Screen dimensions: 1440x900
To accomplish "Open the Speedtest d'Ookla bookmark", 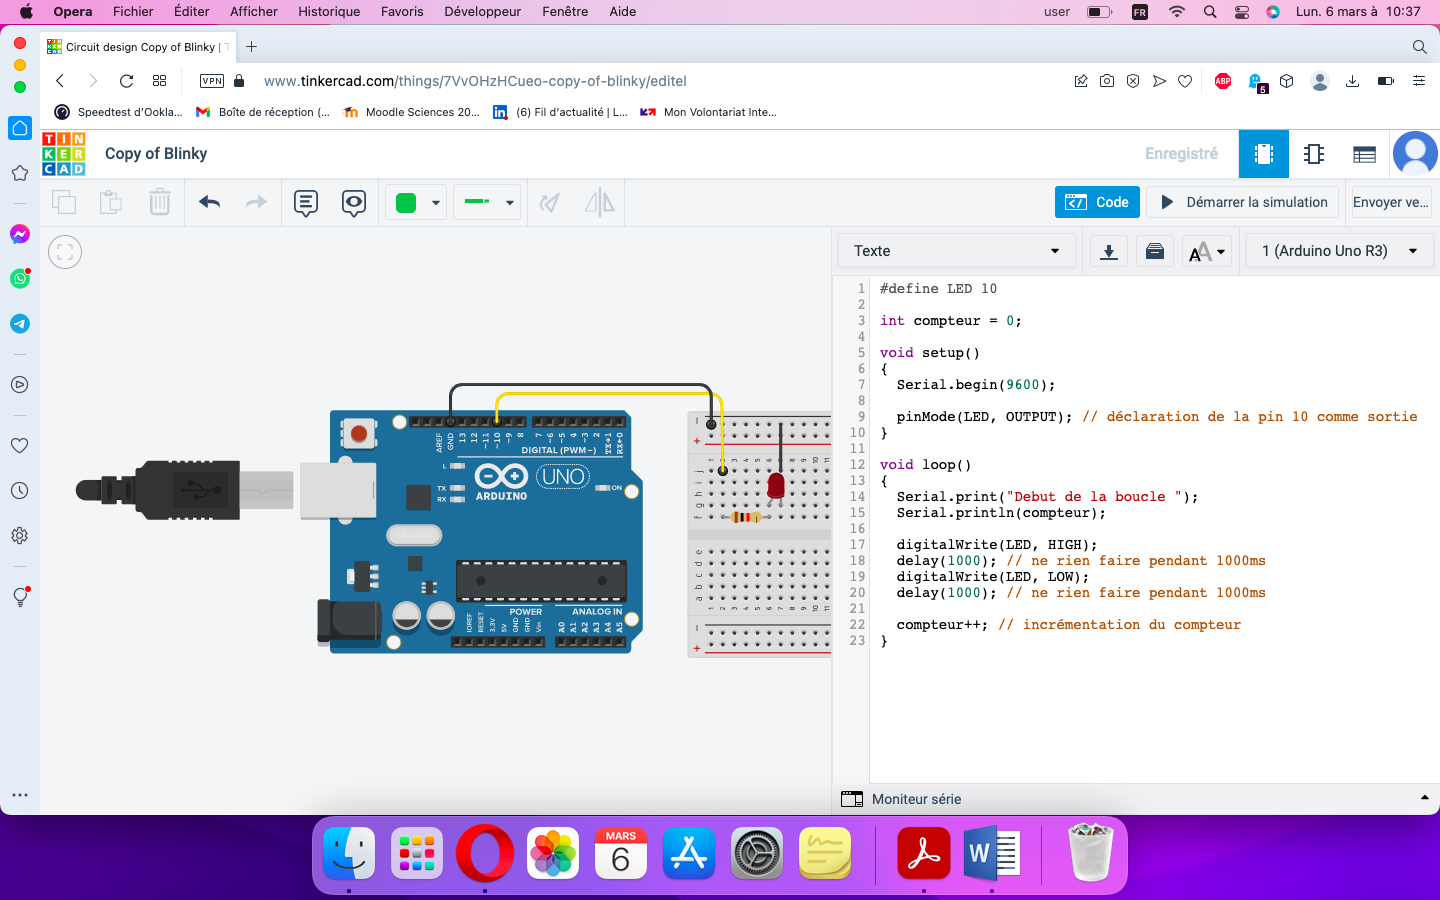I will pyautogui.click(x=118, y=112).
